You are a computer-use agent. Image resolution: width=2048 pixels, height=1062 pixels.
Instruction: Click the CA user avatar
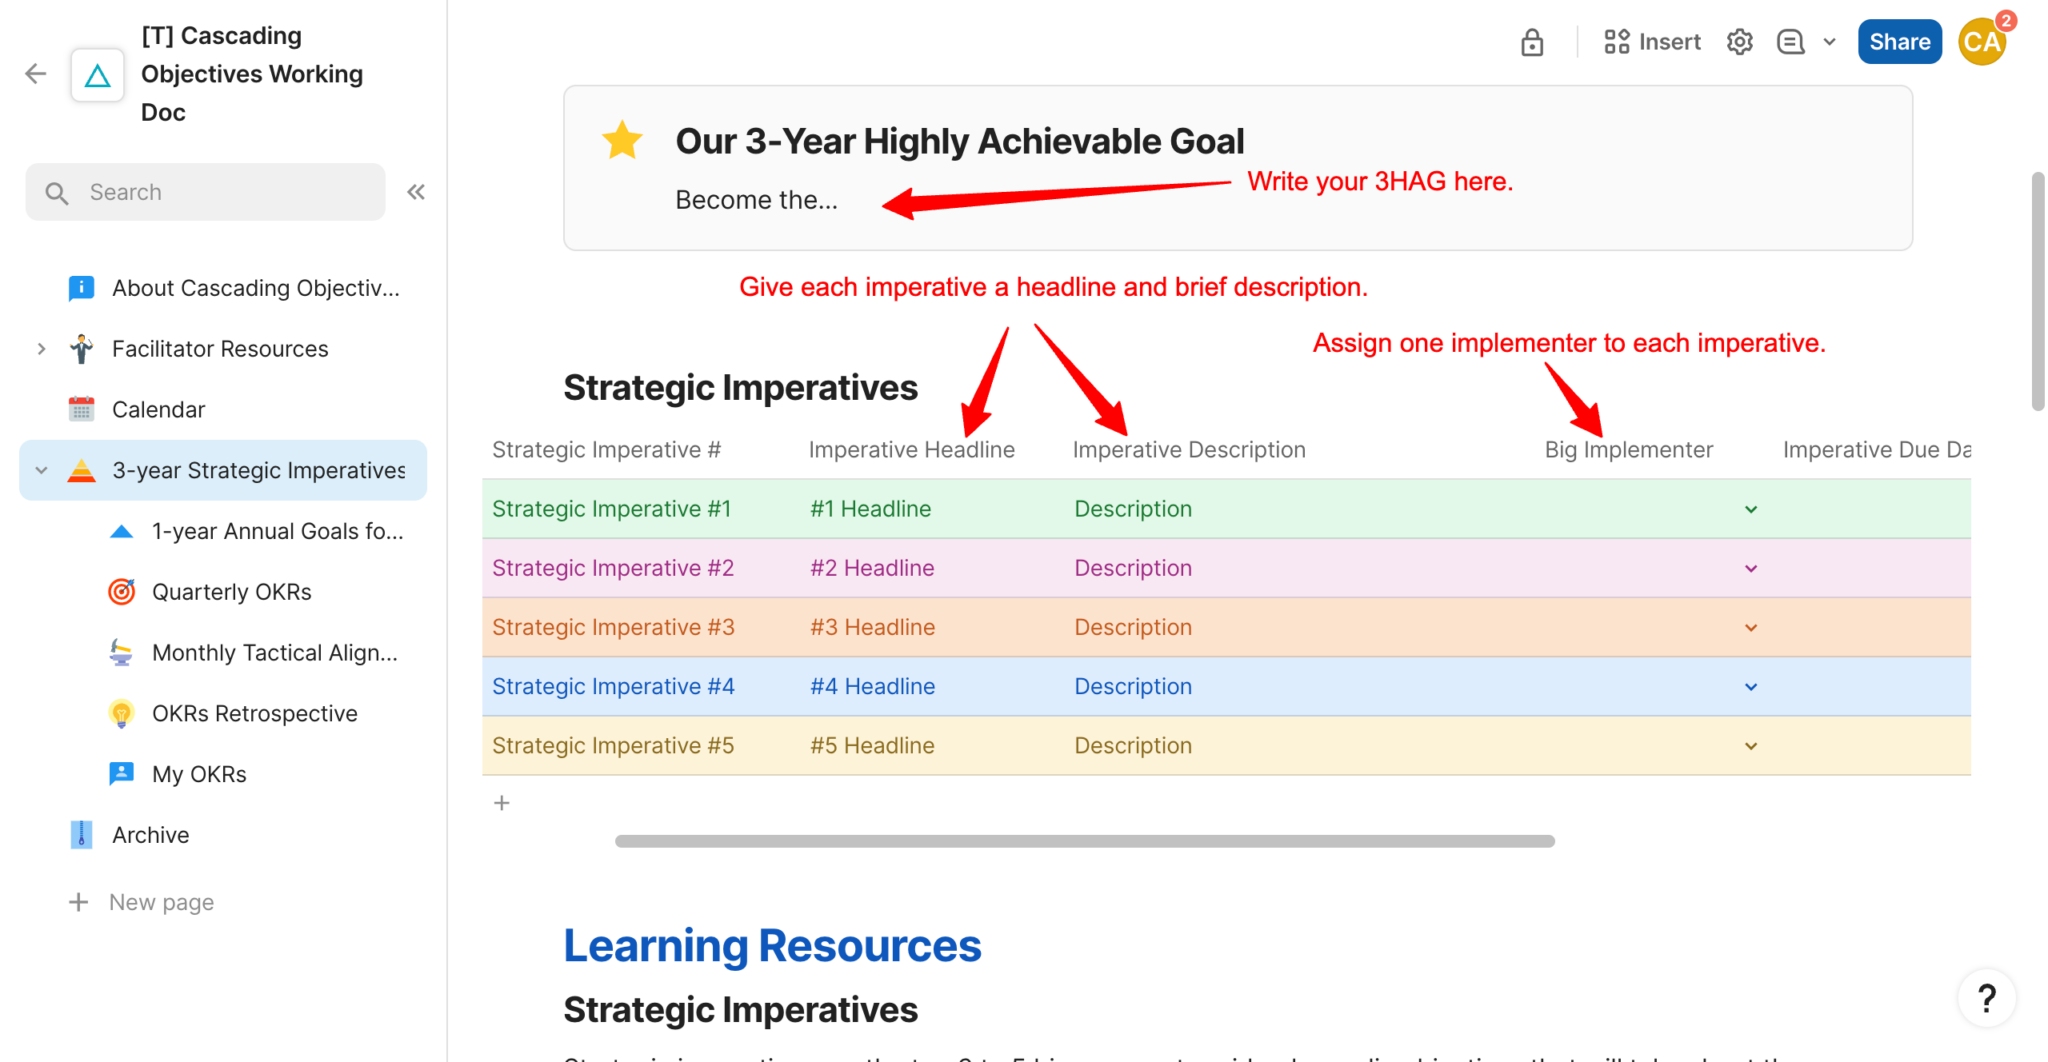[x=1981, y=42]
